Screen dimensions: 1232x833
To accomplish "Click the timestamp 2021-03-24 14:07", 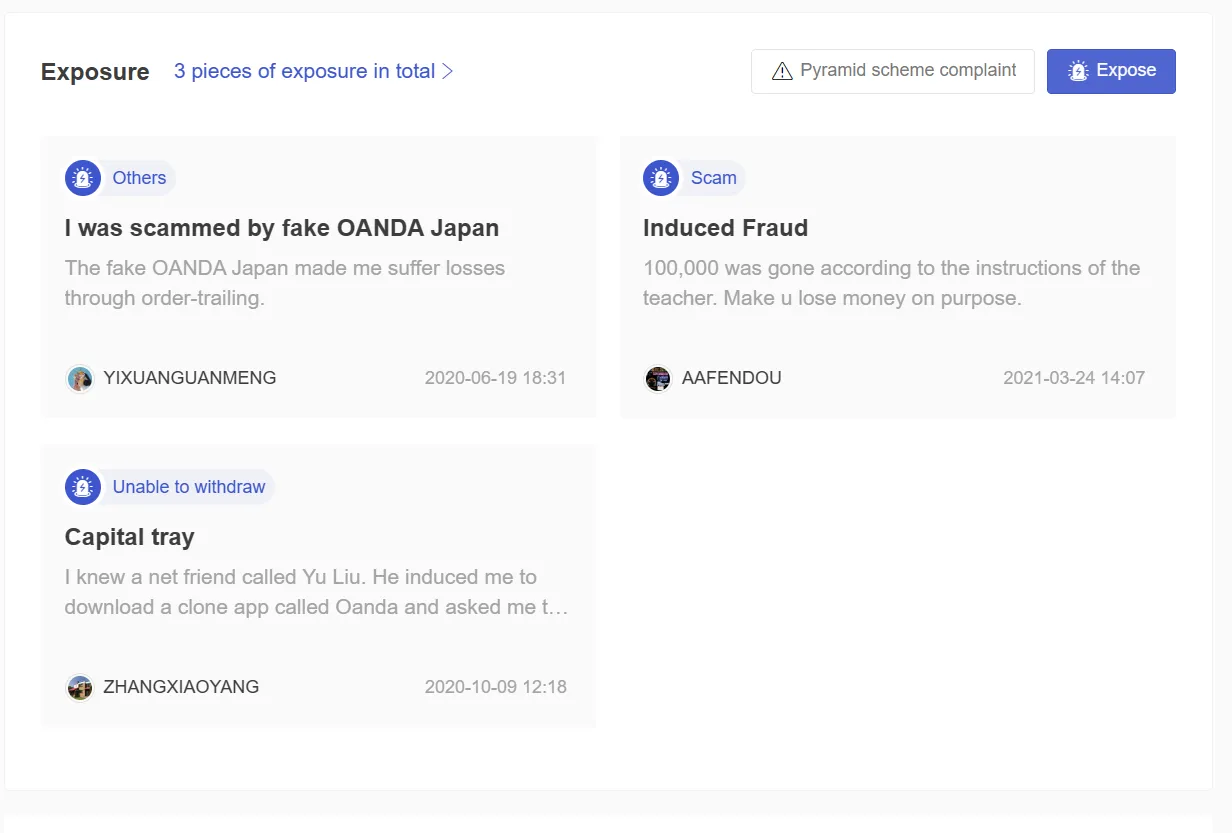I will 1074,378.
